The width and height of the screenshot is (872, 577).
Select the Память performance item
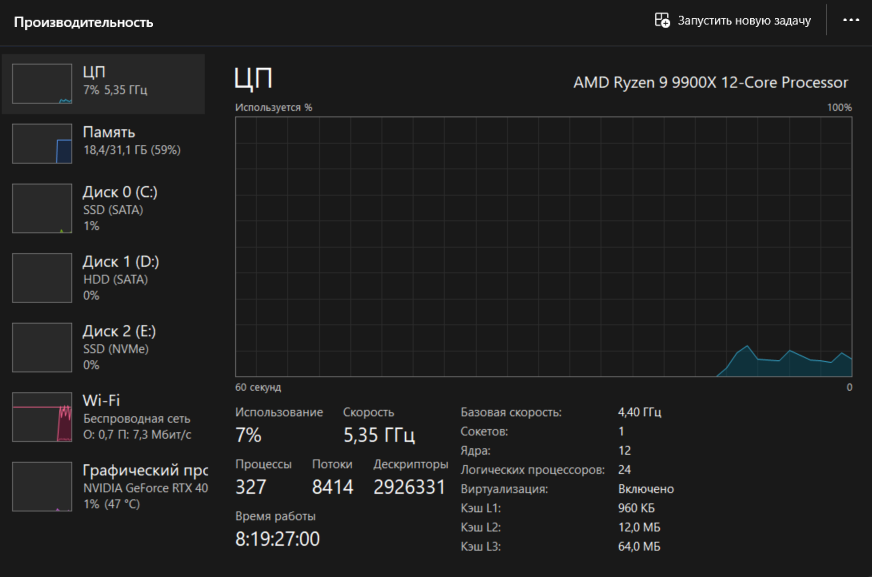coord(103,143)
